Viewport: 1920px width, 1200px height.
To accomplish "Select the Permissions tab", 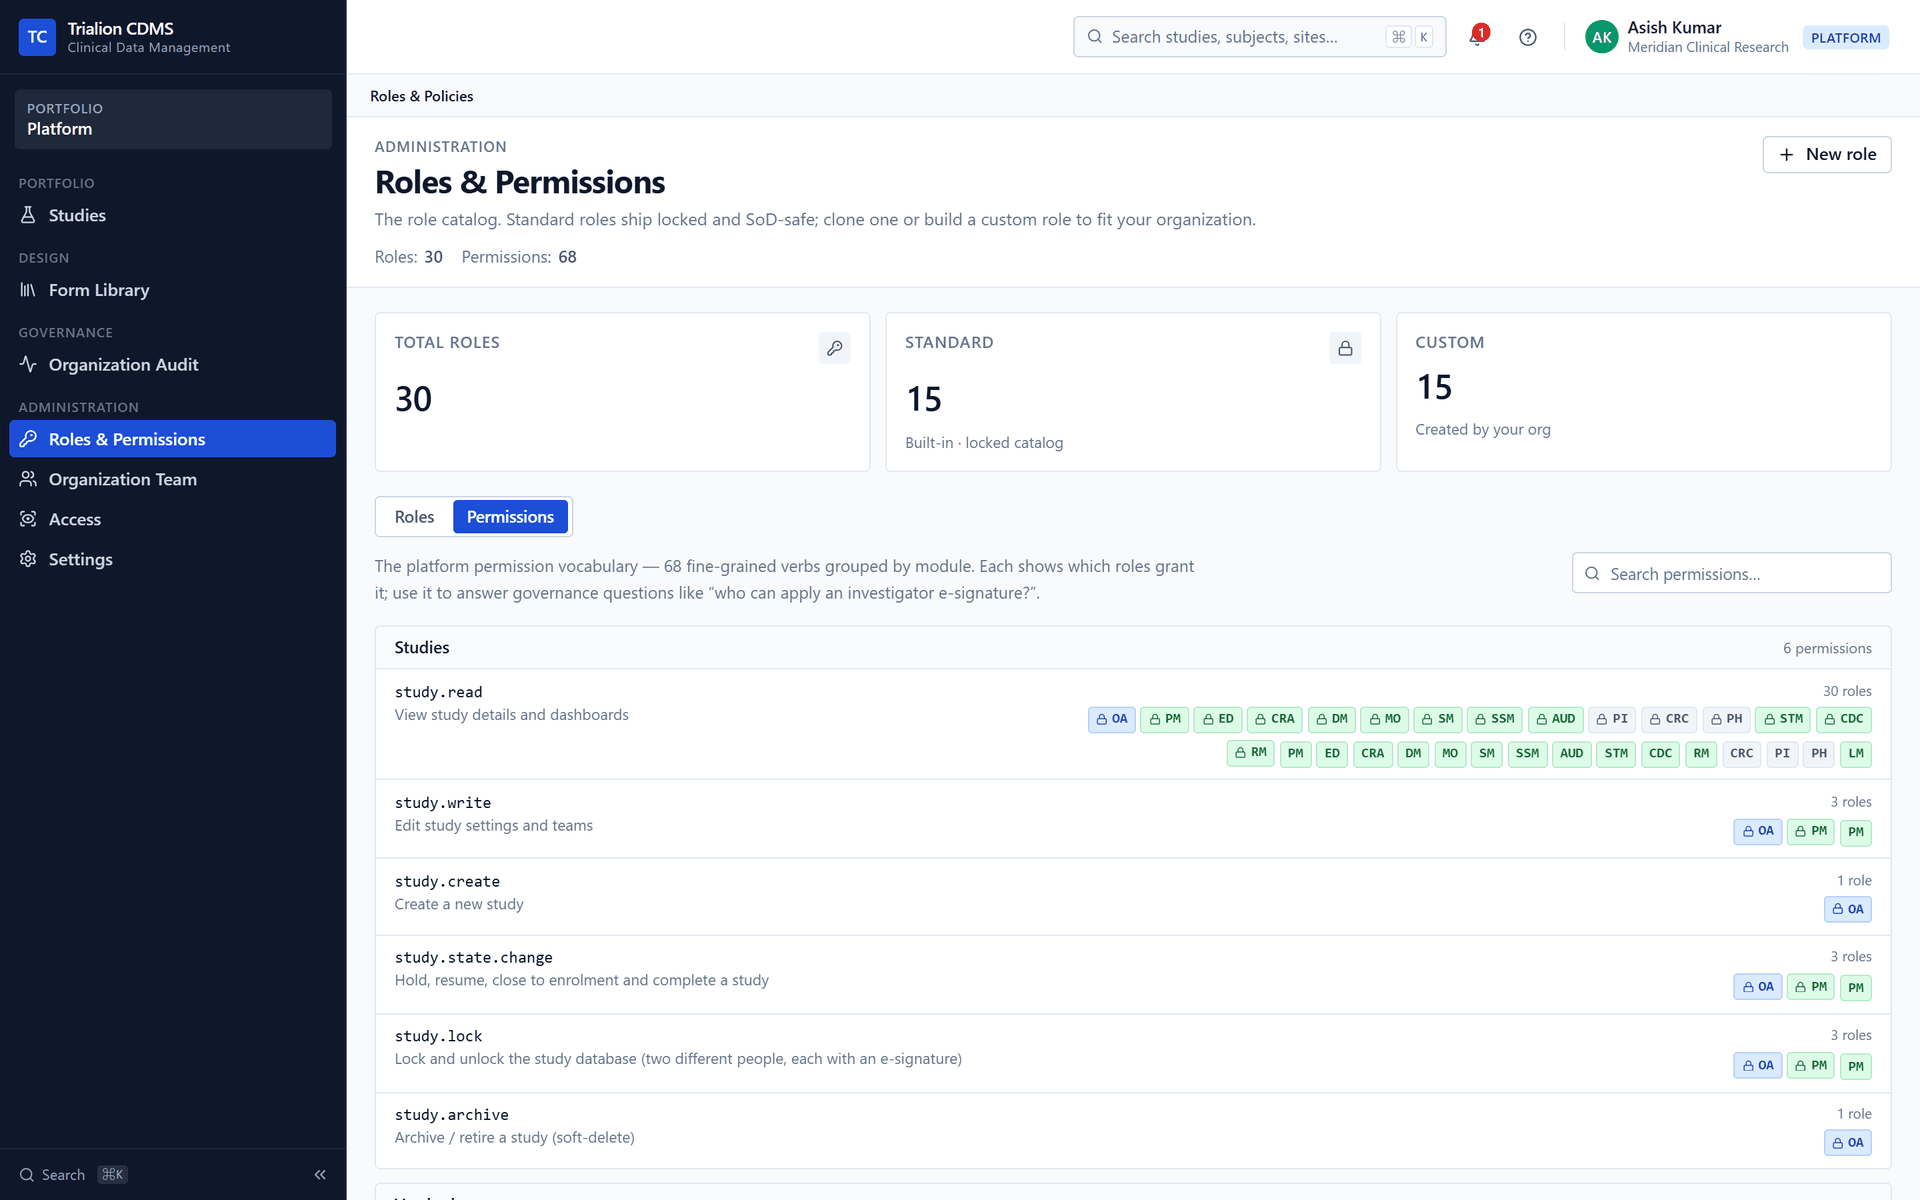I will [x=510, y=517].
